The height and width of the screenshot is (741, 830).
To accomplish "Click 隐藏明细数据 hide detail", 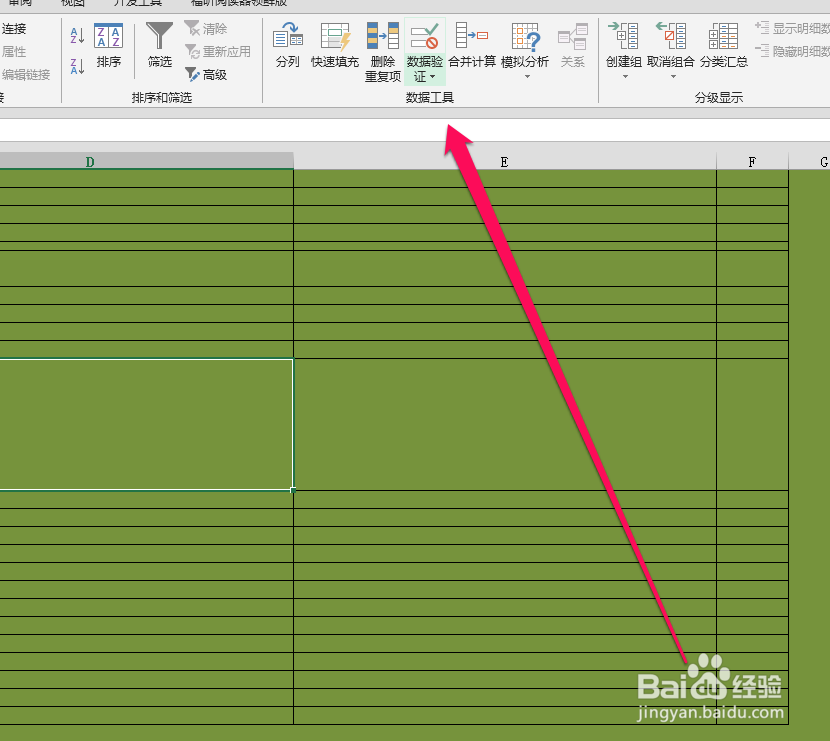I will 792,51.
